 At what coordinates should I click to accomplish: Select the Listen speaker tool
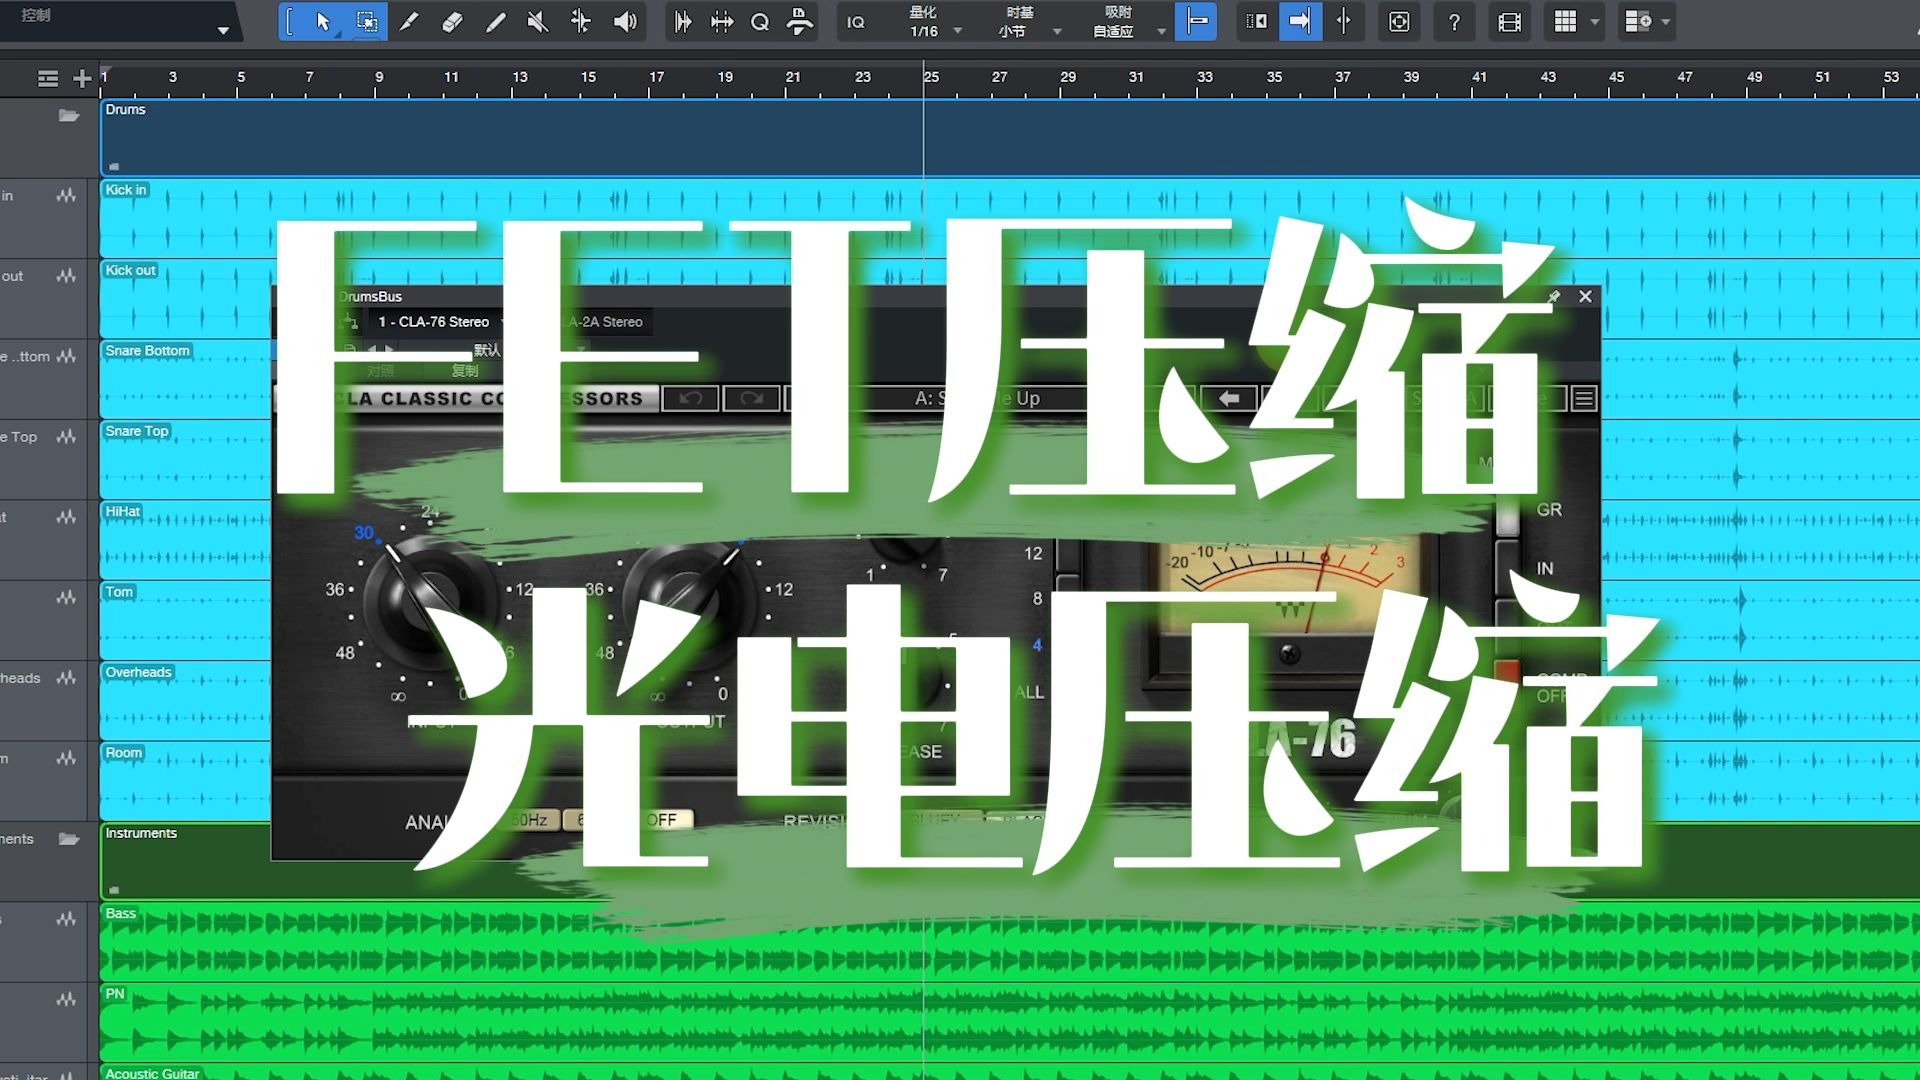click(625, 22)
